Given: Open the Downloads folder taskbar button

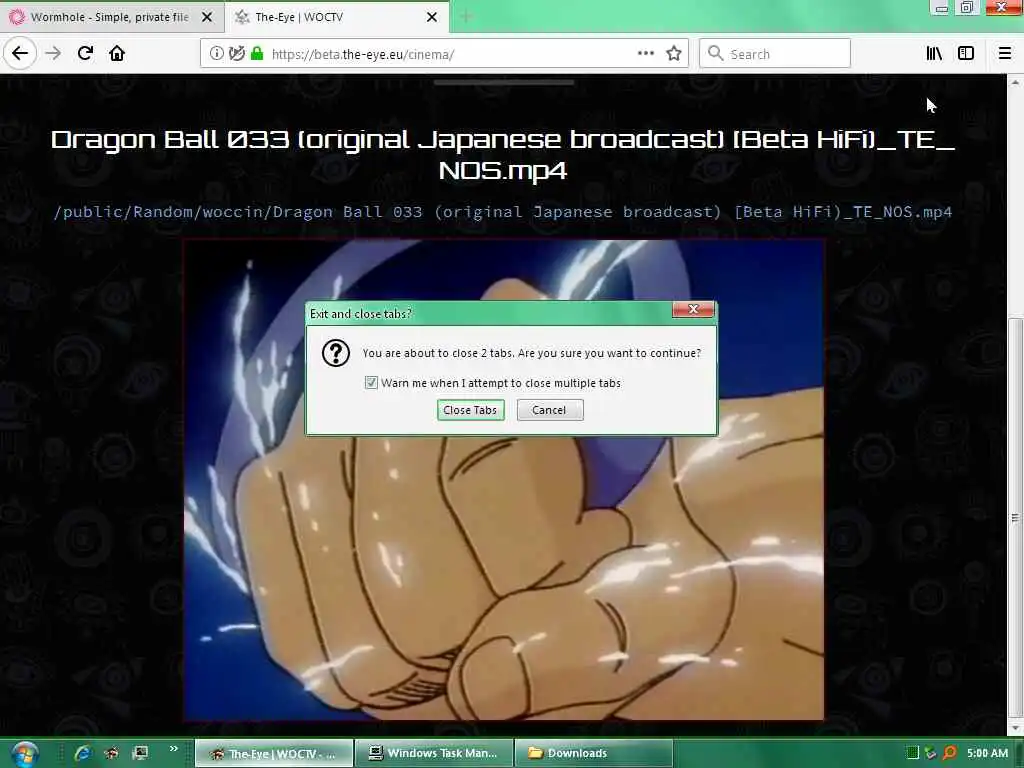Looking at the screenshot, I should coord(594,754).
